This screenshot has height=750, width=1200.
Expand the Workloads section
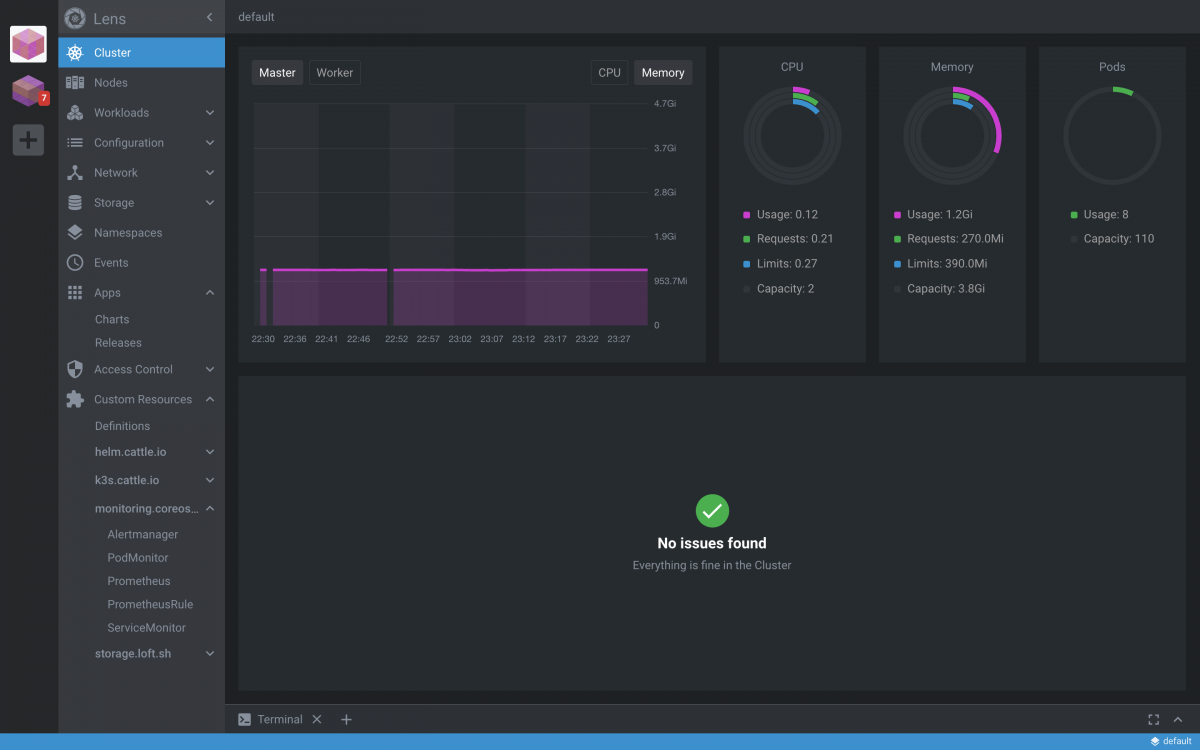coord(209,113)
